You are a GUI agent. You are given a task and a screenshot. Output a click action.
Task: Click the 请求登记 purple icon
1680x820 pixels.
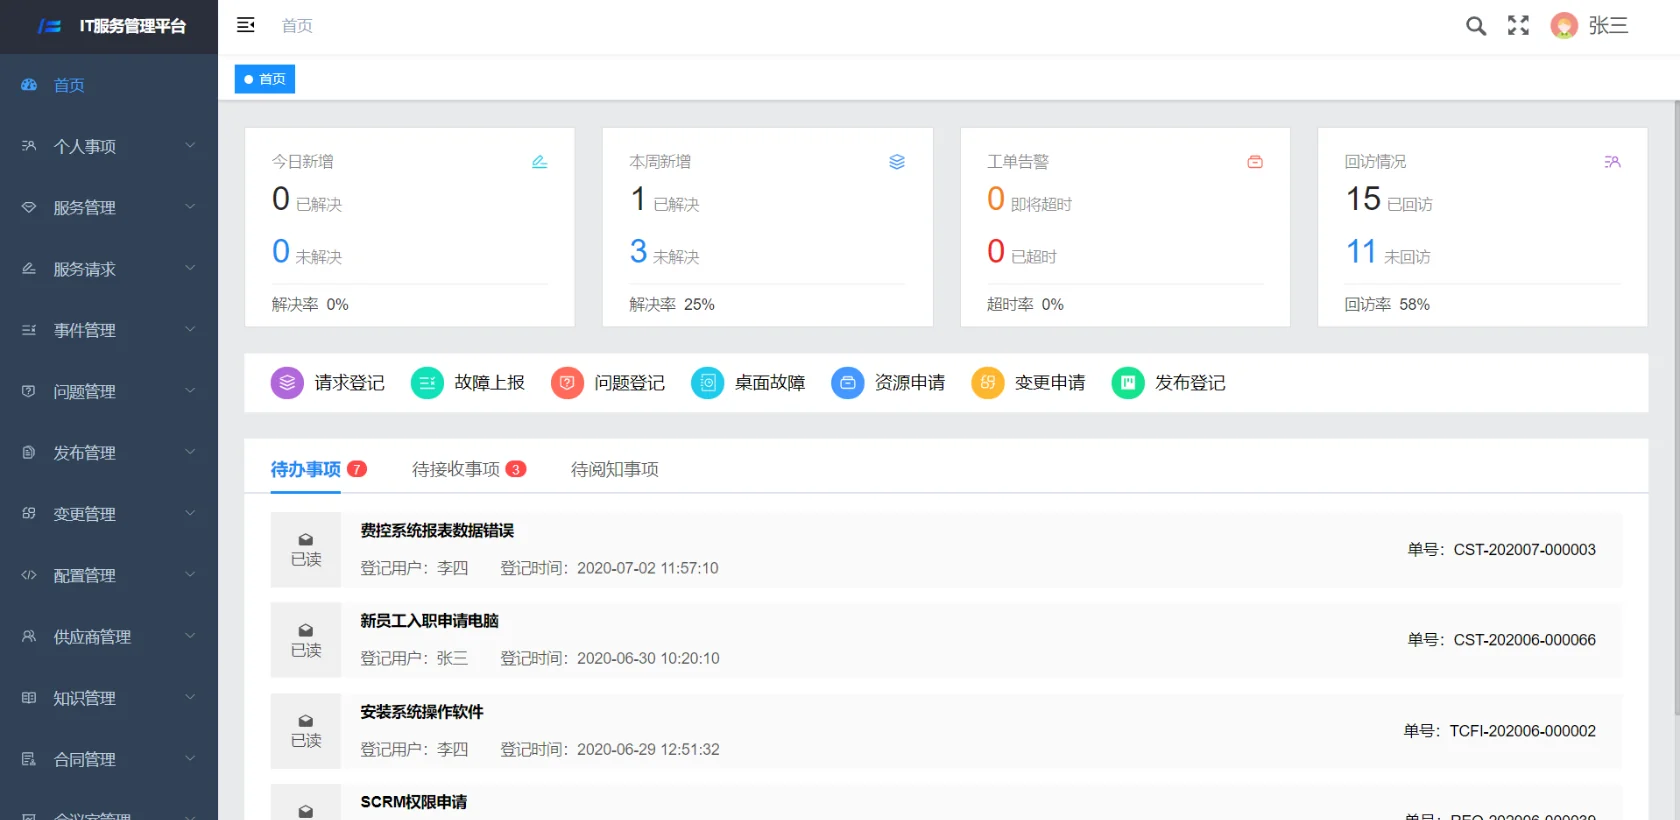(x=287, y=382)
